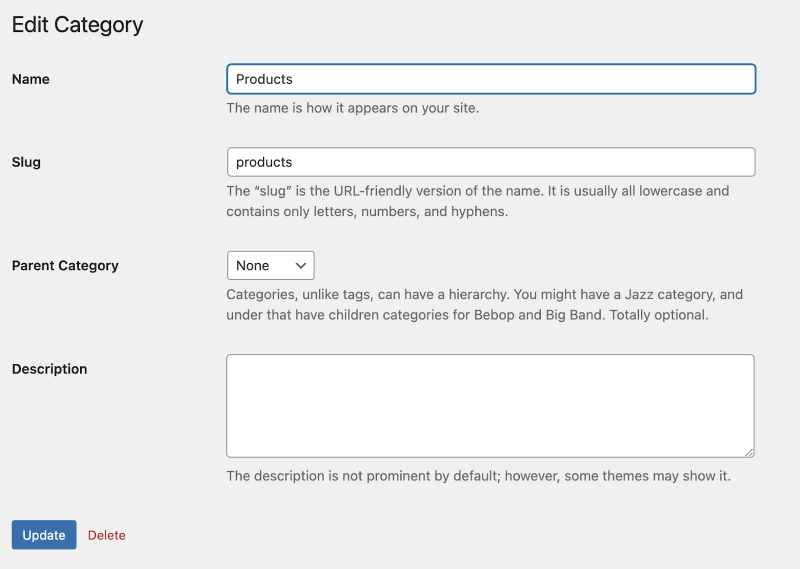Image resolution: width=800 pixels, height=569 pixels.
Task: Click the category hierarchy help paragraph
Action: (484, 305)
